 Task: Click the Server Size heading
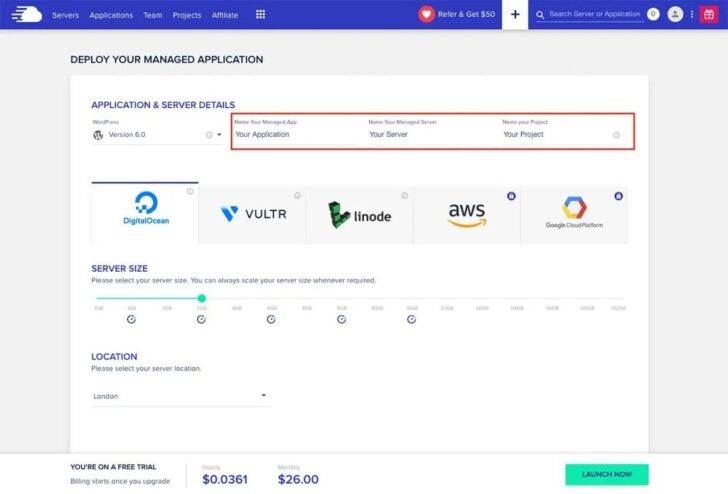(x=119, y=268)
